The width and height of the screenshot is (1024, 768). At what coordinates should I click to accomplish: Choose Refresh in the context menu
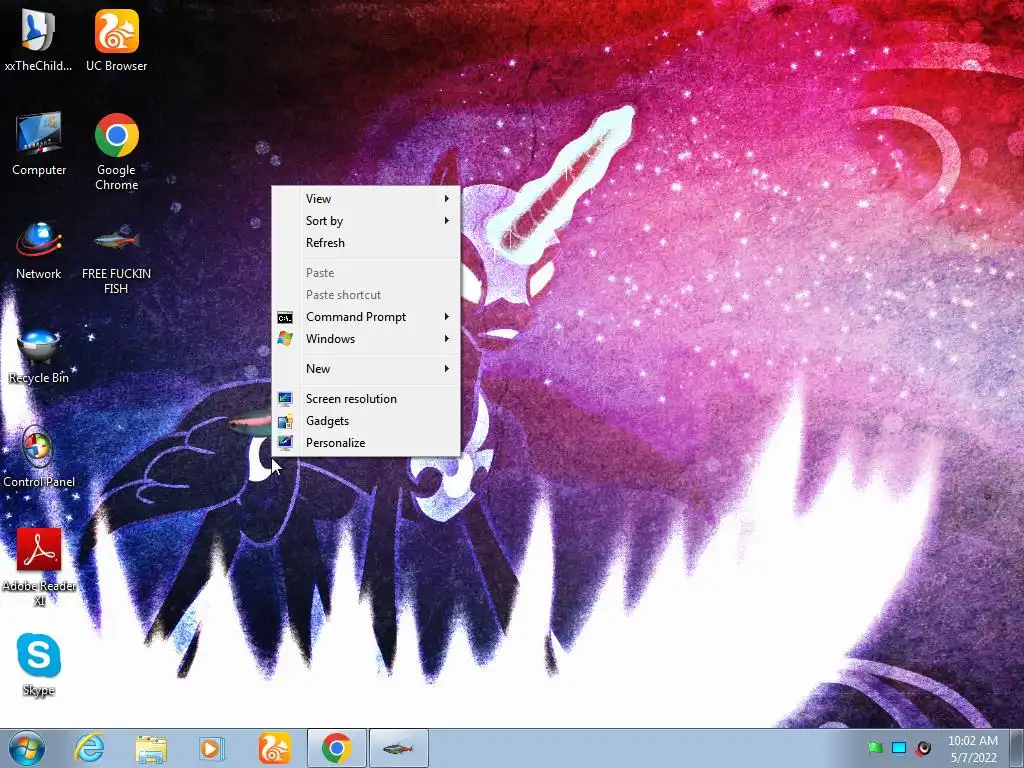click(x=366, y=243)
